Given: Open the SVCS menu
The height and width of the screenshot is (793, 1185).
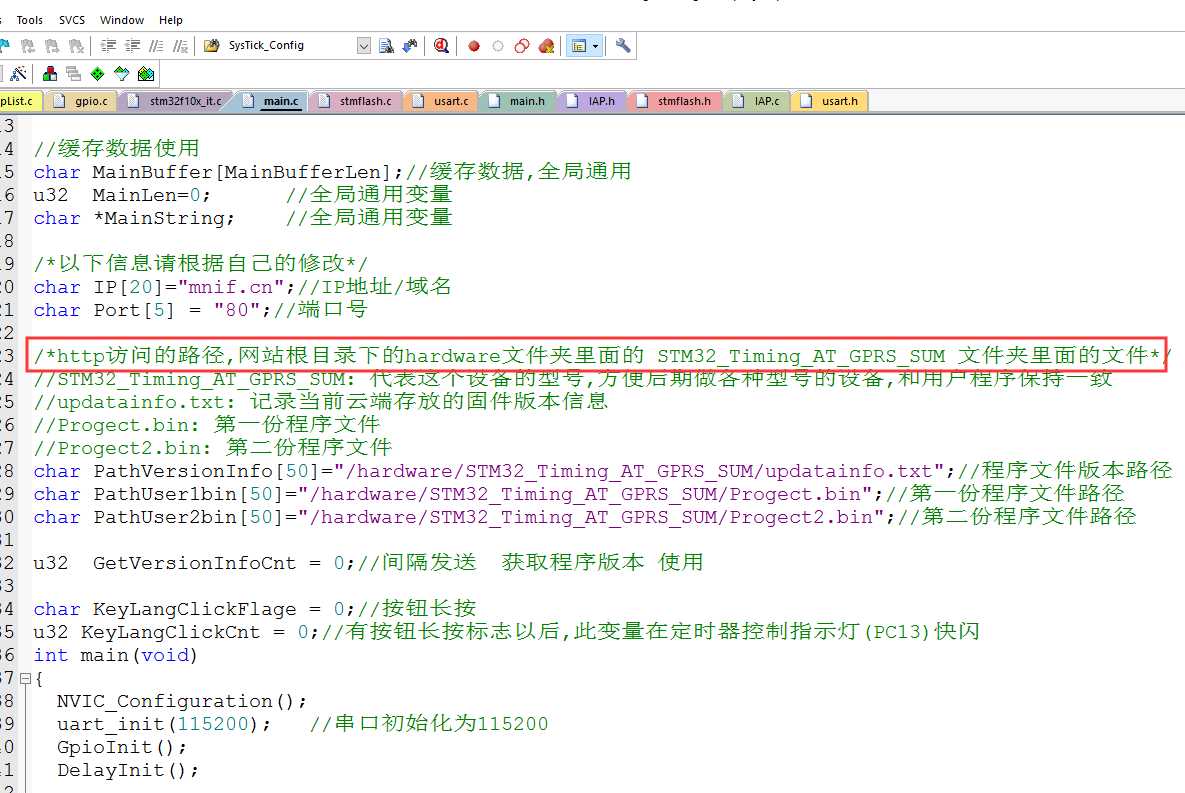Looking at the screenshot, I should point(72,20).
